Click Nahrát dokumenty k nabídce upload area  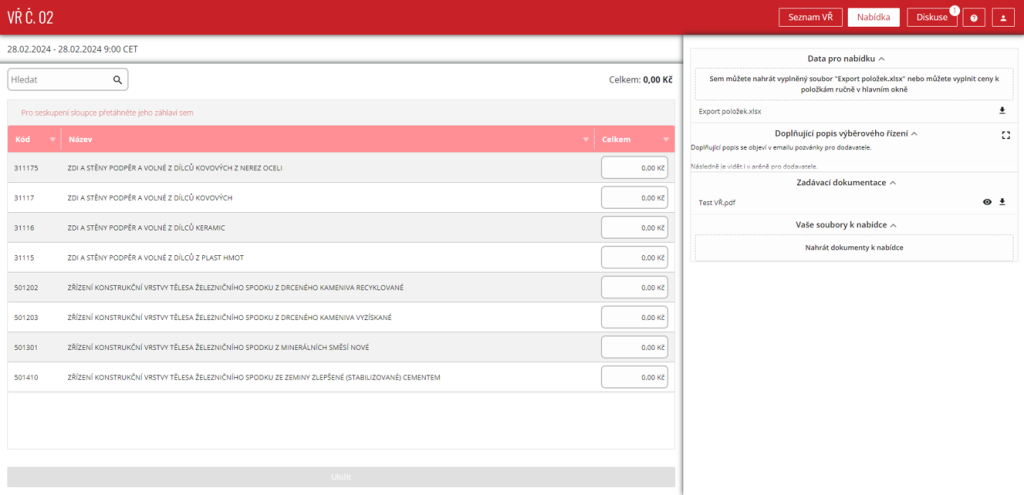coord(854,247)
